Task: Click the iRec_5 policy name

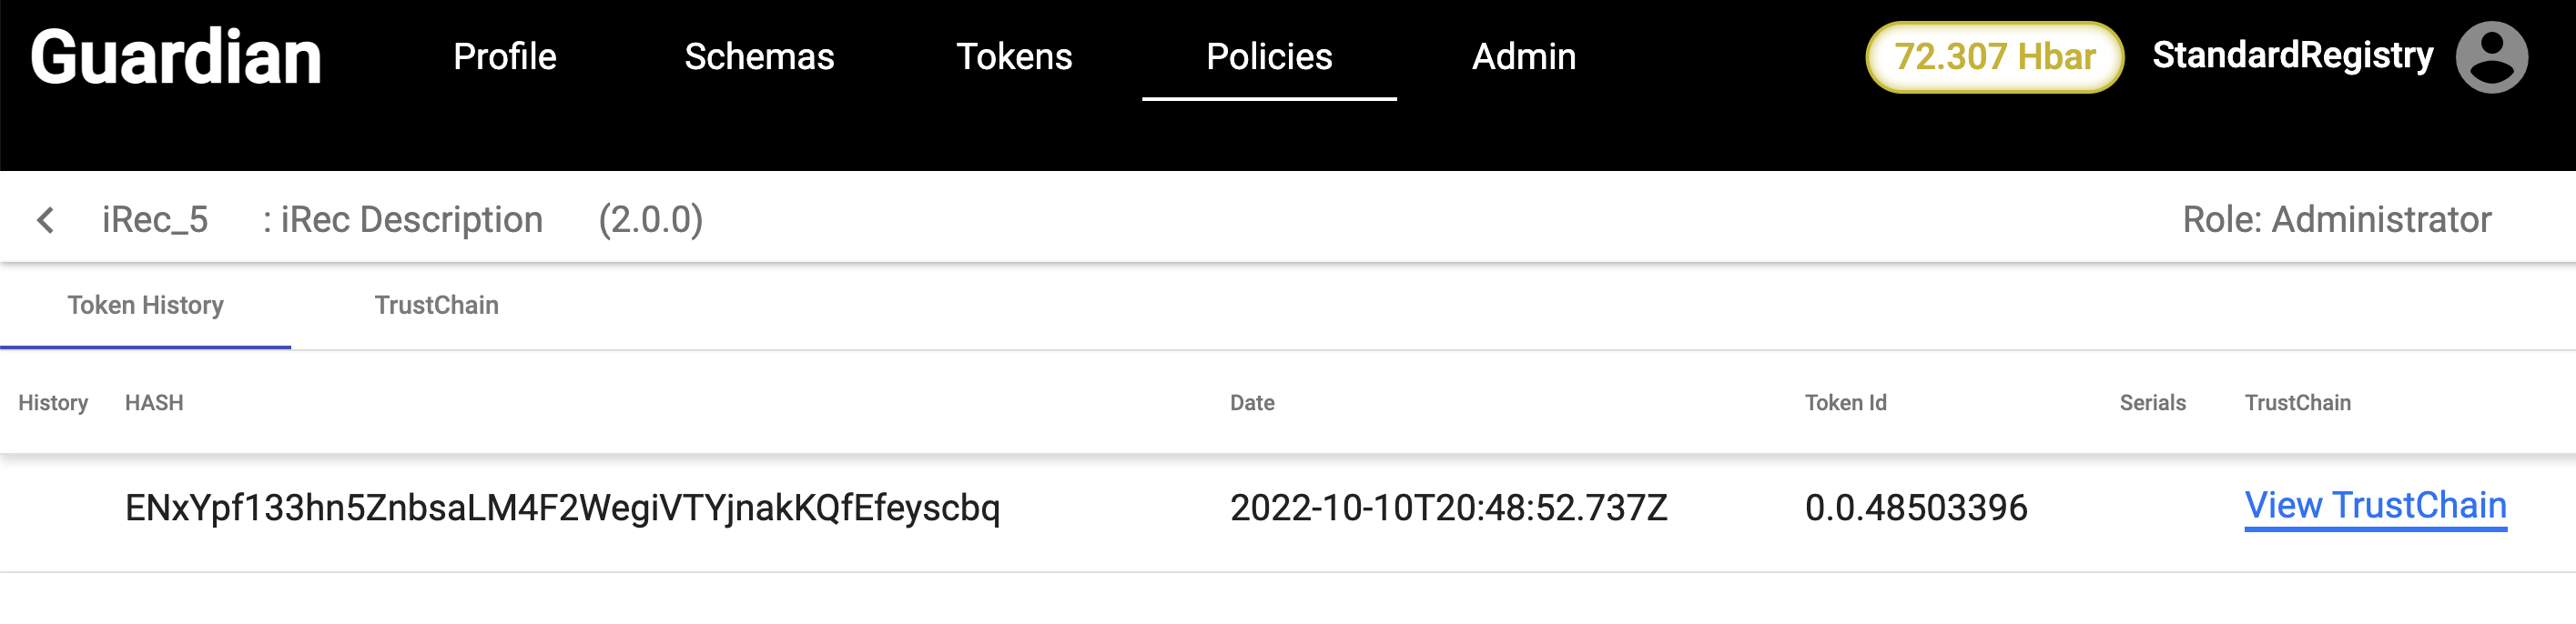Action: (x=155, y=220)
